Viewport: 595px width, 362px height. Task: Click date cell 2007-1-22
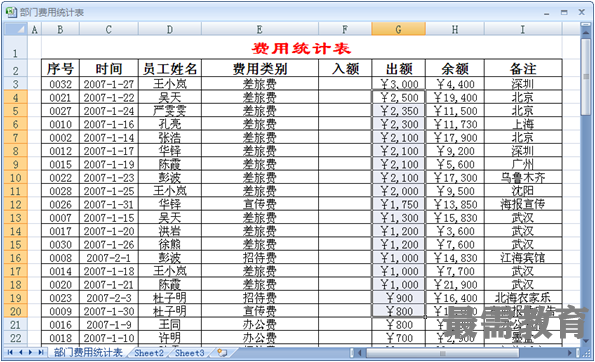coord(109,98)
